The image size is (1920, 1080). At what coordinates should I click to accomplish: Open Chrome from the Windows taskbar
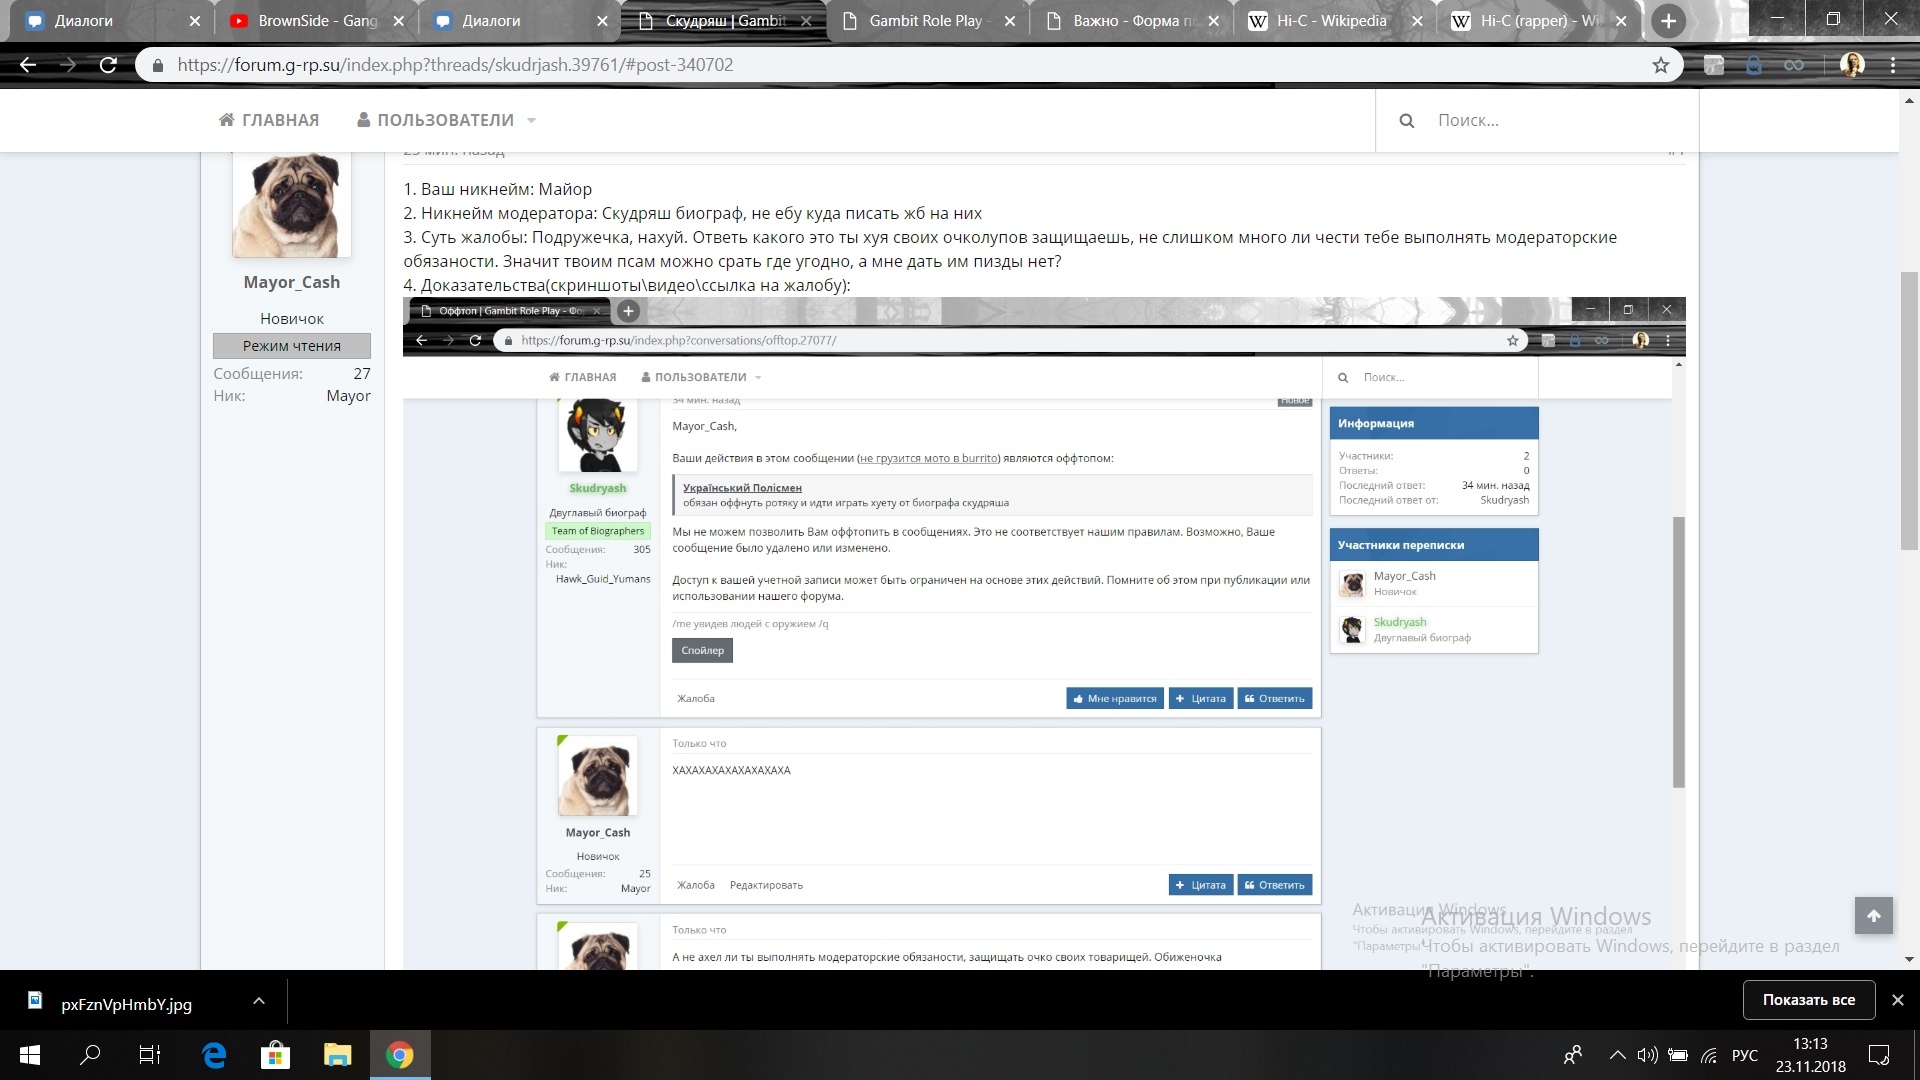pos(400,1055)
